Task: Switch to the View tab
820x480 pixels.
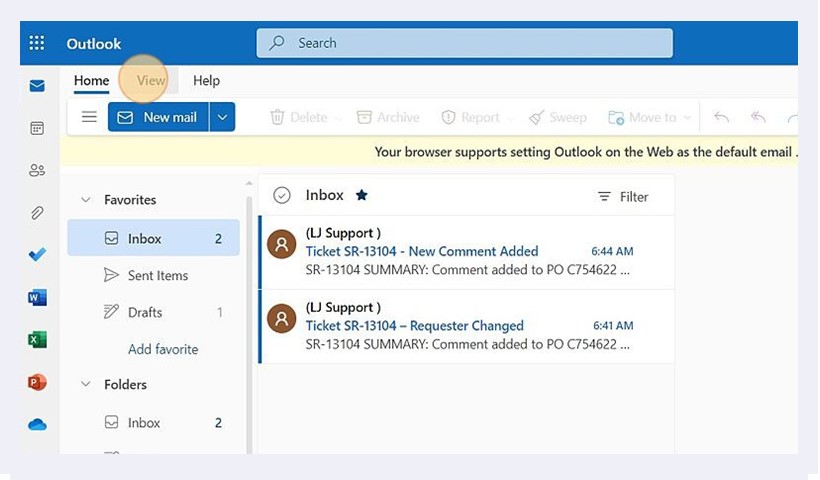Action: [151, 81]
